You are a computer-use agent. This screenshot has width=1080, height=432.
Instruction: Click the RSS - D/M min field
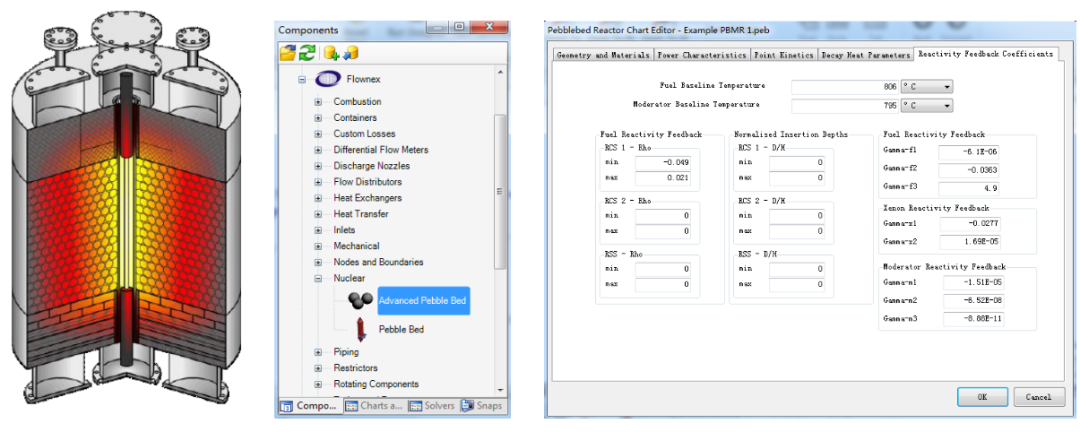pyautogui.click(x=797, y=269)
